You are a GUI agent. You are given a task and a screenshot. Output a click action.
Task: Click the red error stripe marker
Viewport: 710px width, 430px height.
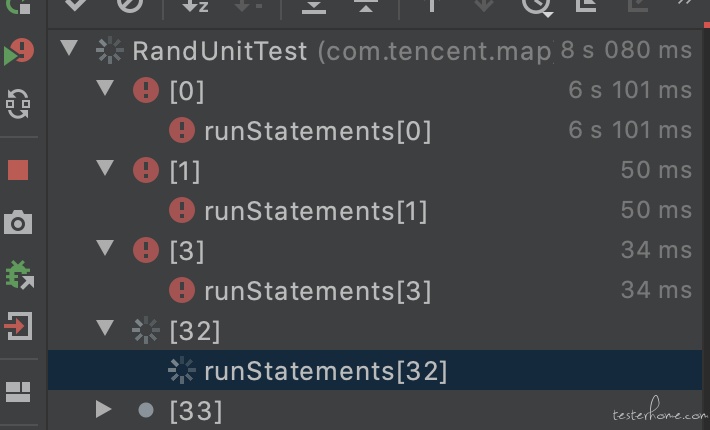click(707, 25)
